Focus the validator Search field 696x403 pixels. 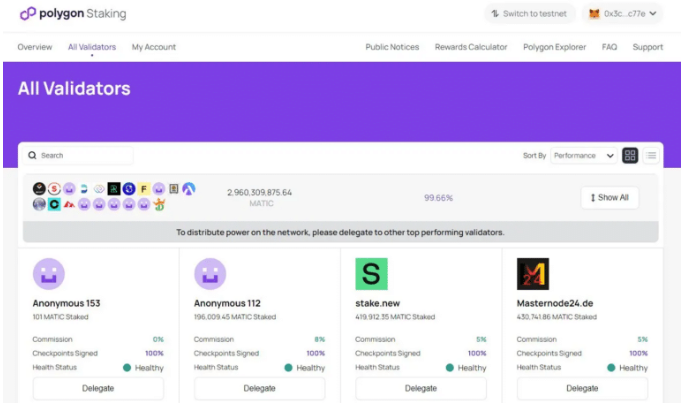pos(78,155)
